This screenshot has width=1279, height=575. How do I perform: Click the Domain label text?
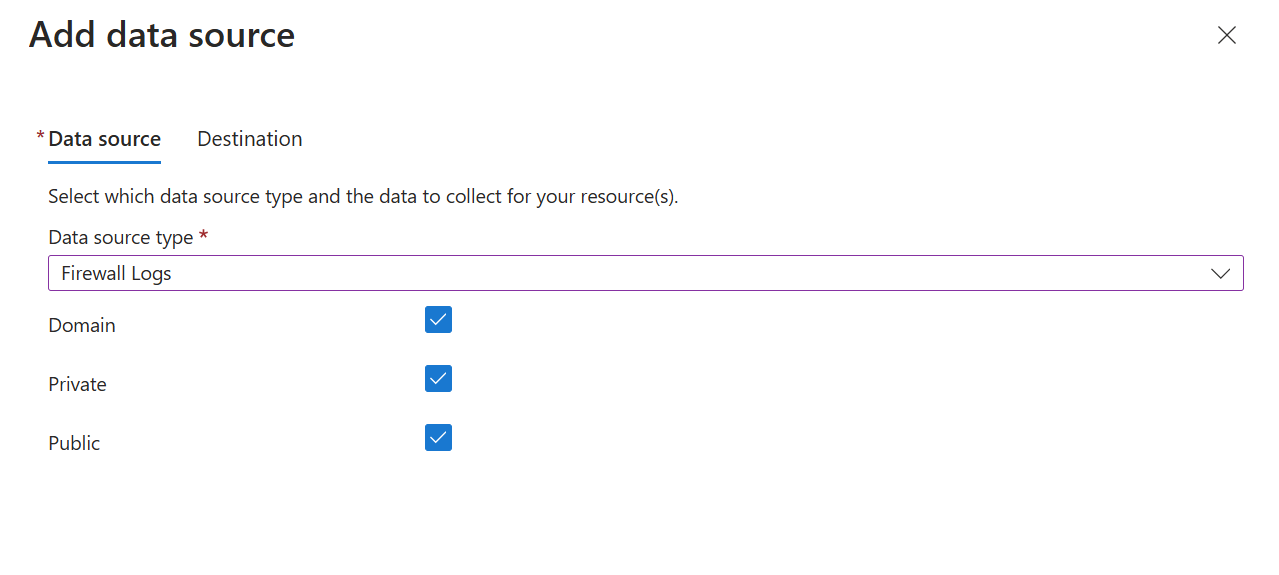pyautogui.click(x=82, y=325)
